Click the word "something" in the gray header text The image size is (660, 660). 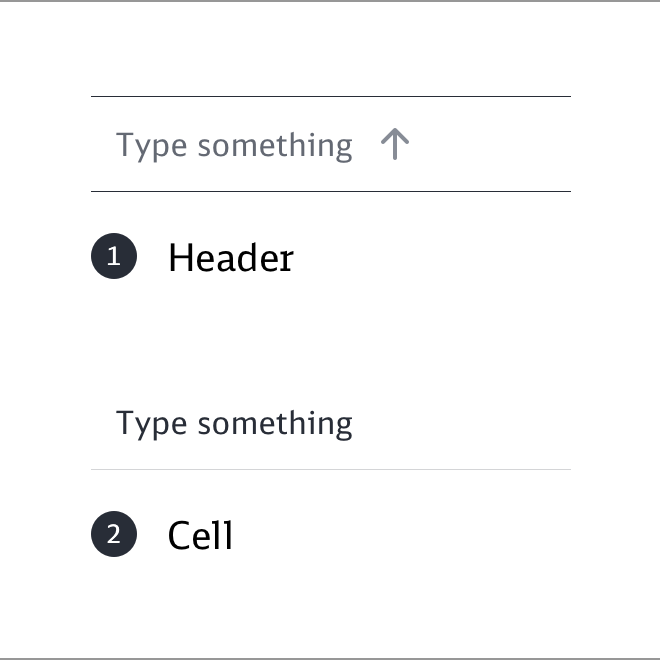coord(275,146)
